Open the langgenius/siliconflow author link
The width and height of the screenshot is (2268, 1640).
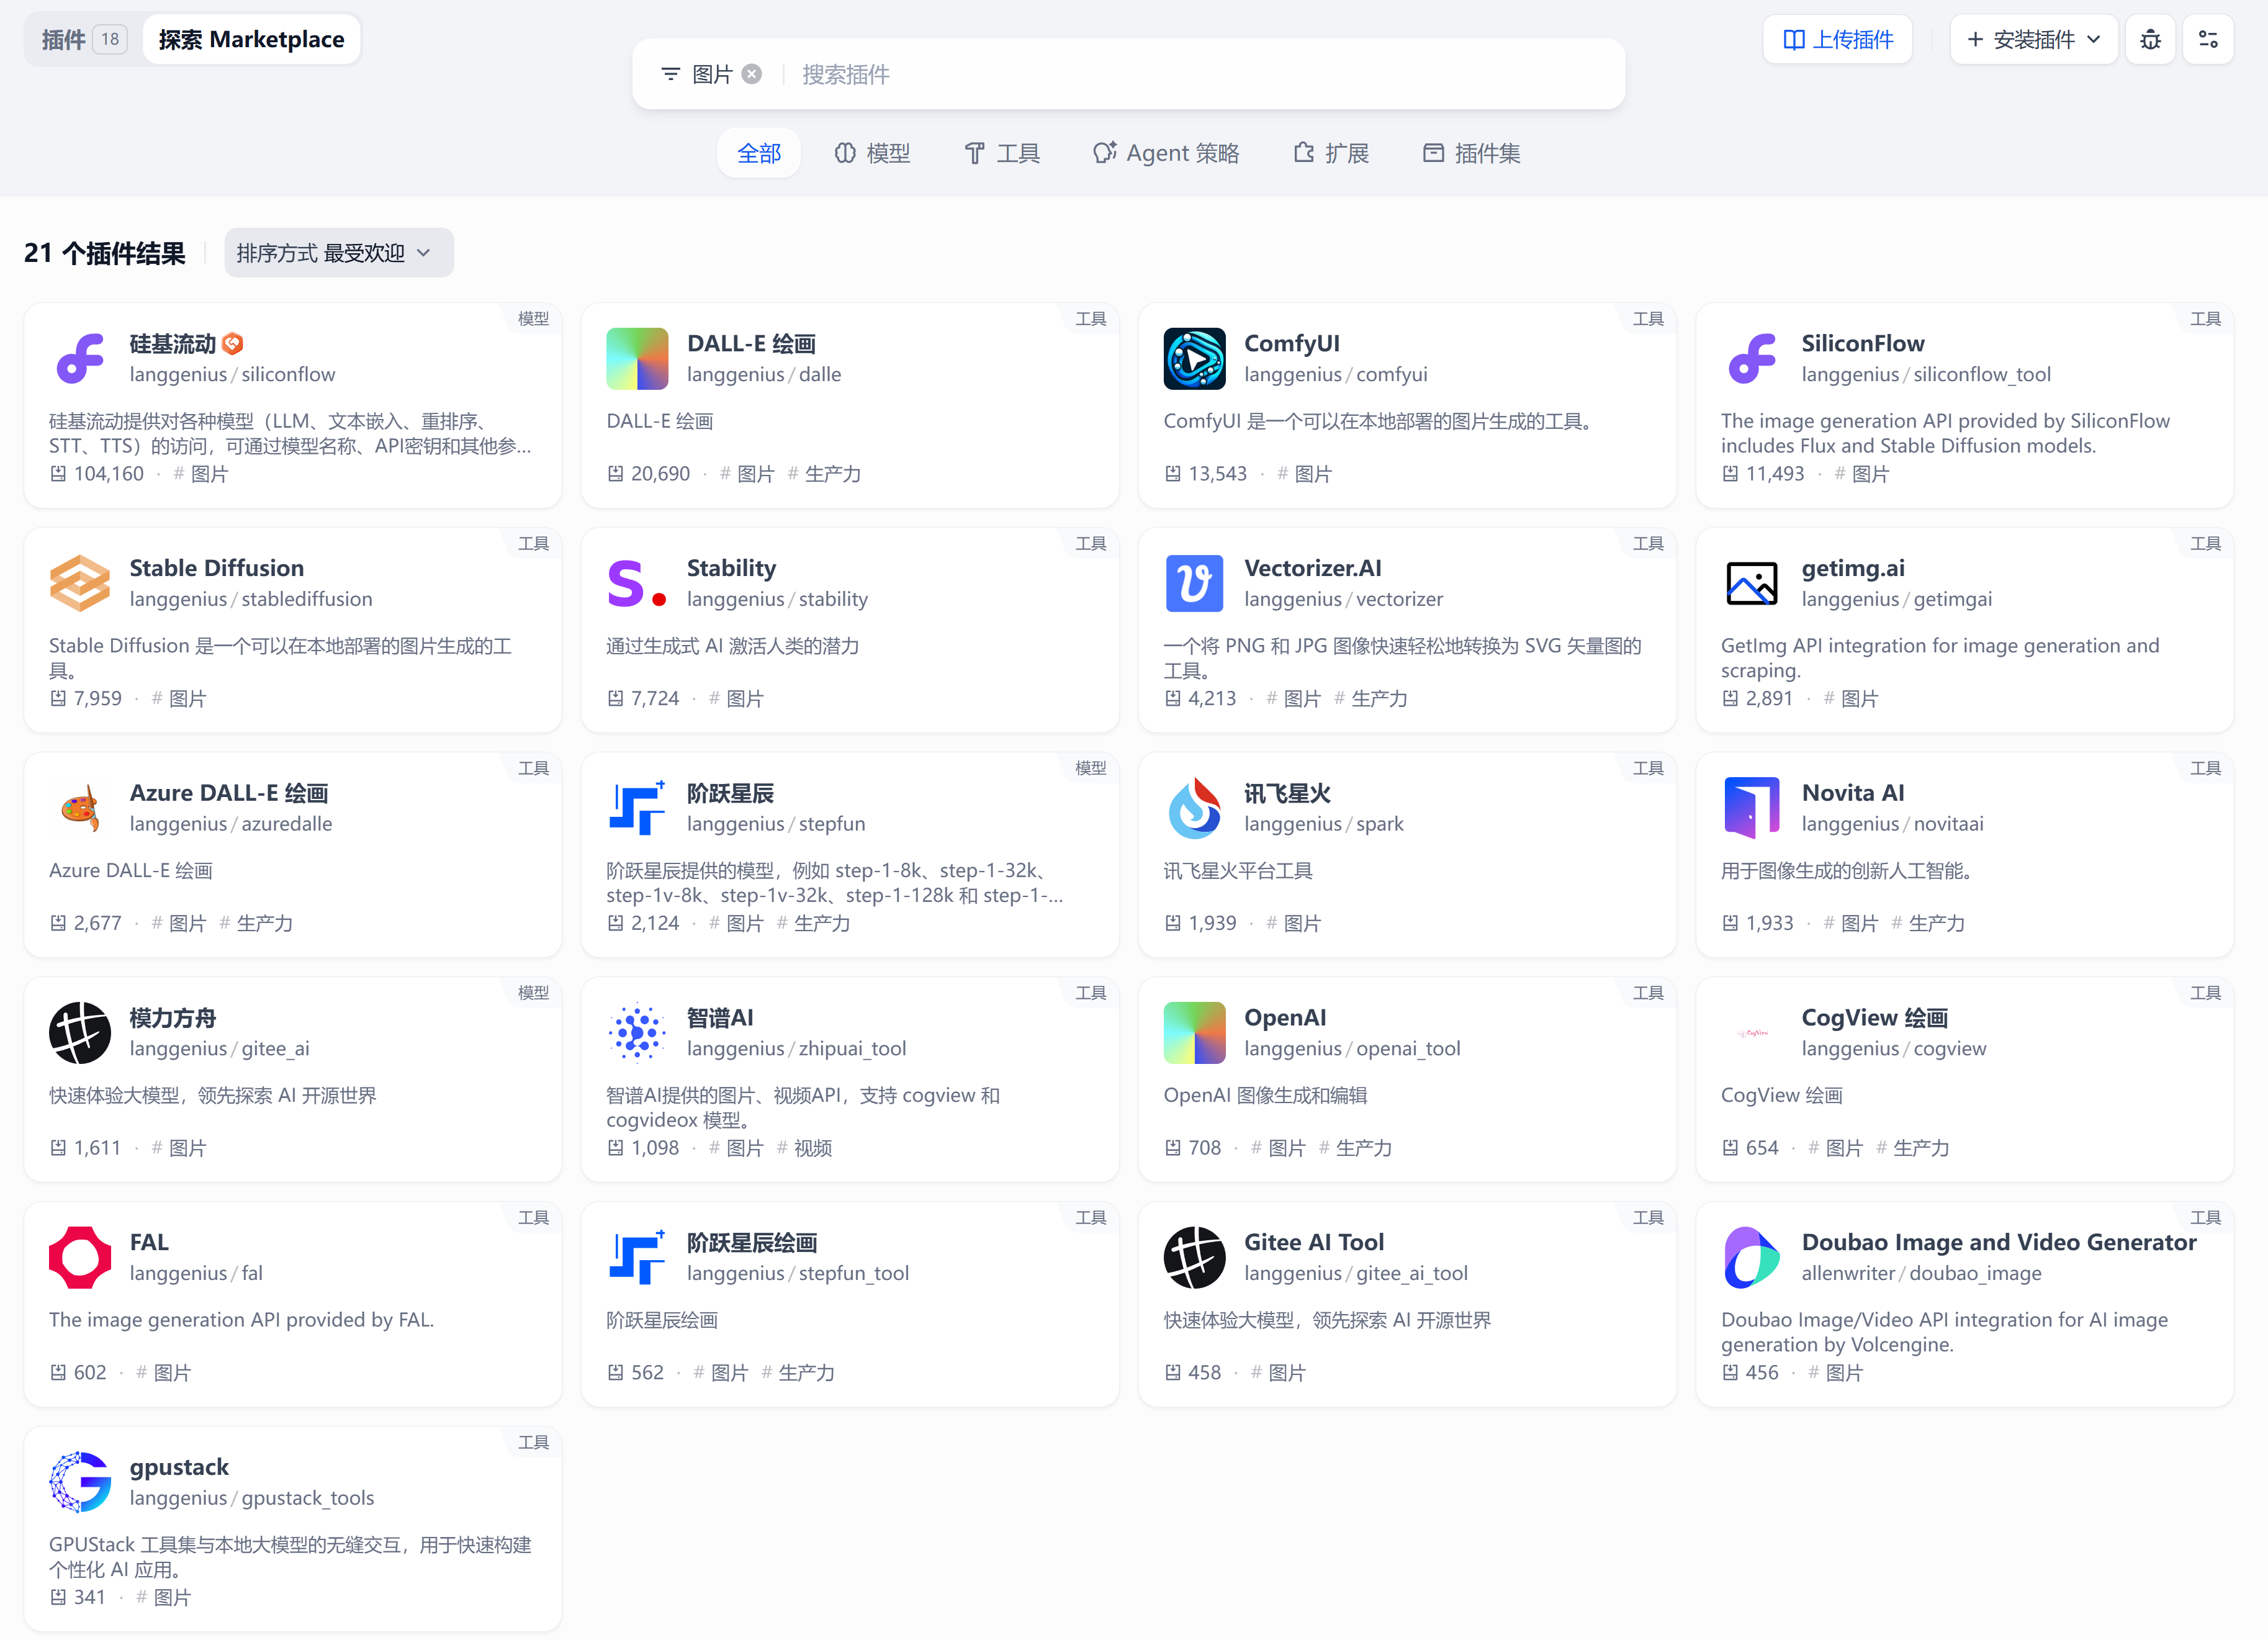click(233, 375)
